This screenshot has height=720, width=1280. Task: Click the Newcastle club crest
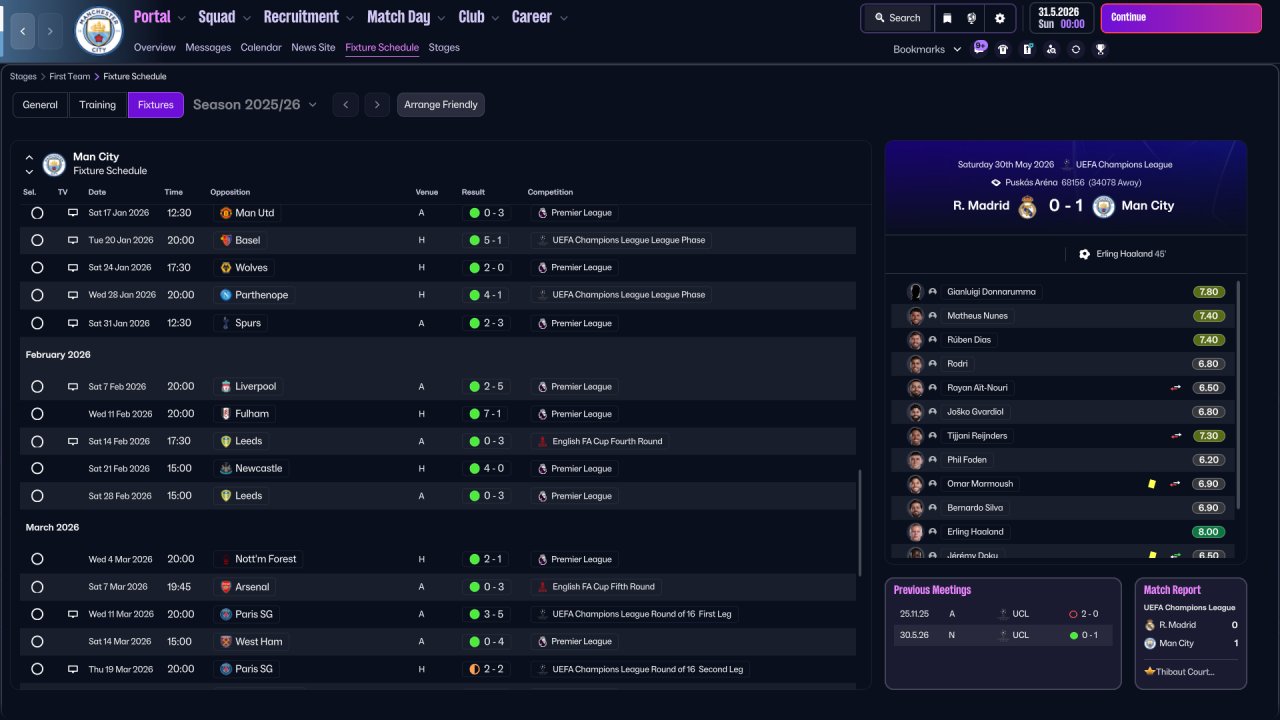pyautogui.click(x=226, y=468)
